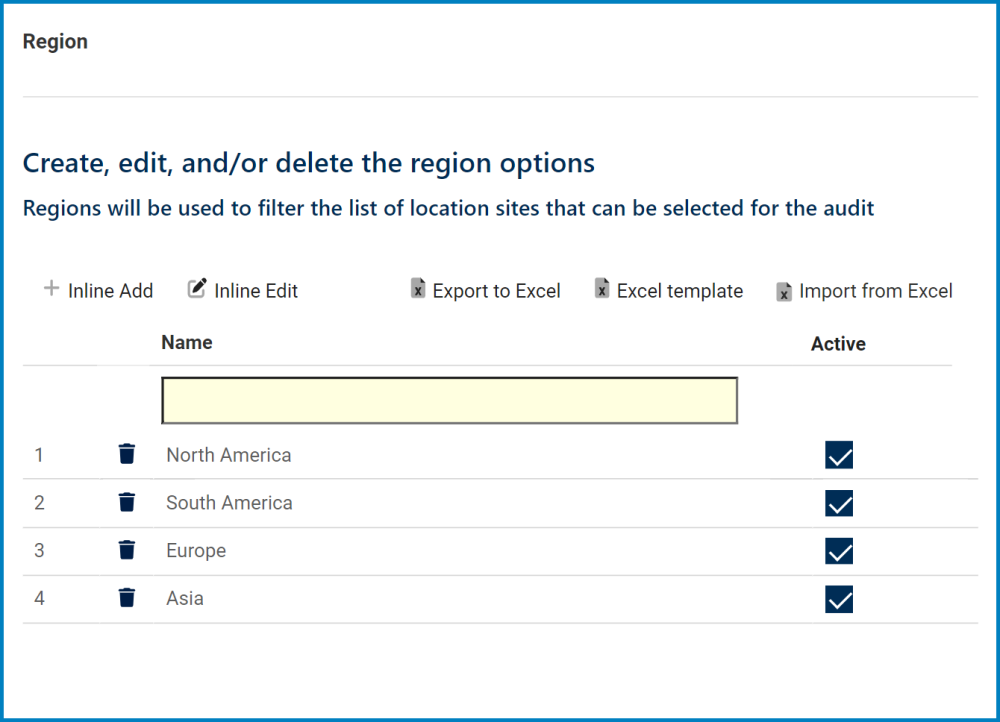Toggle the Asia Active checkbox
Image resolution: width=1000 pixels, height=722 pixels.
(x=839, y=599)
